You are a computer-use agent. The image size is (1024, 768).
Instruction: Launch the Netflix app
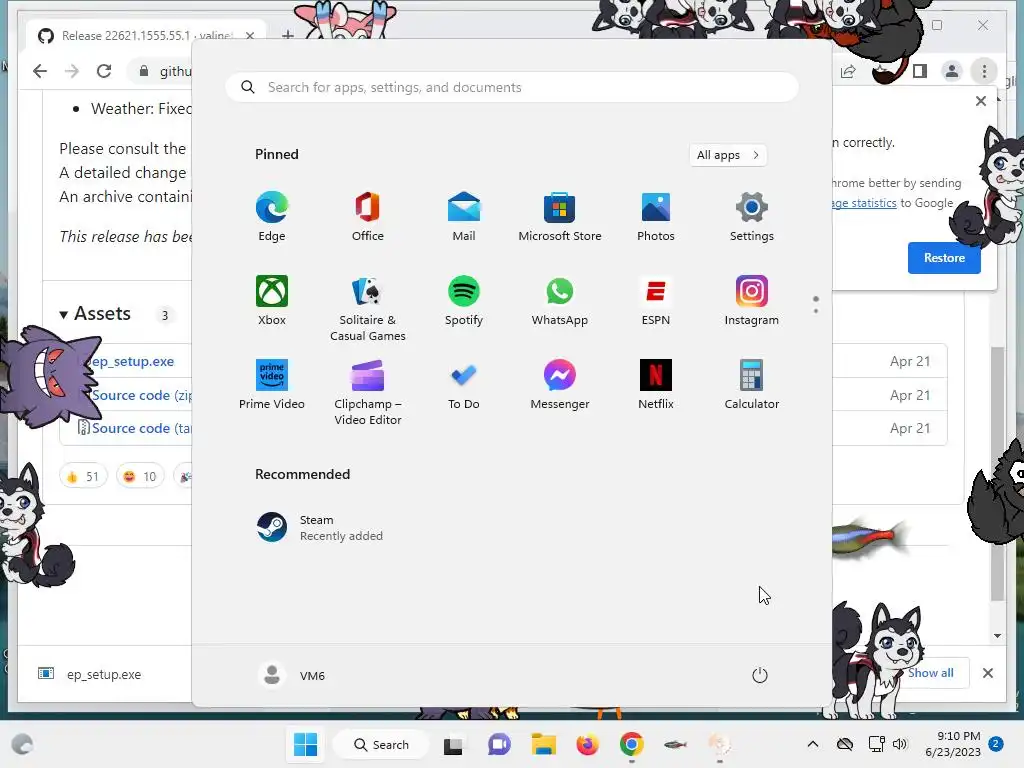656,385
